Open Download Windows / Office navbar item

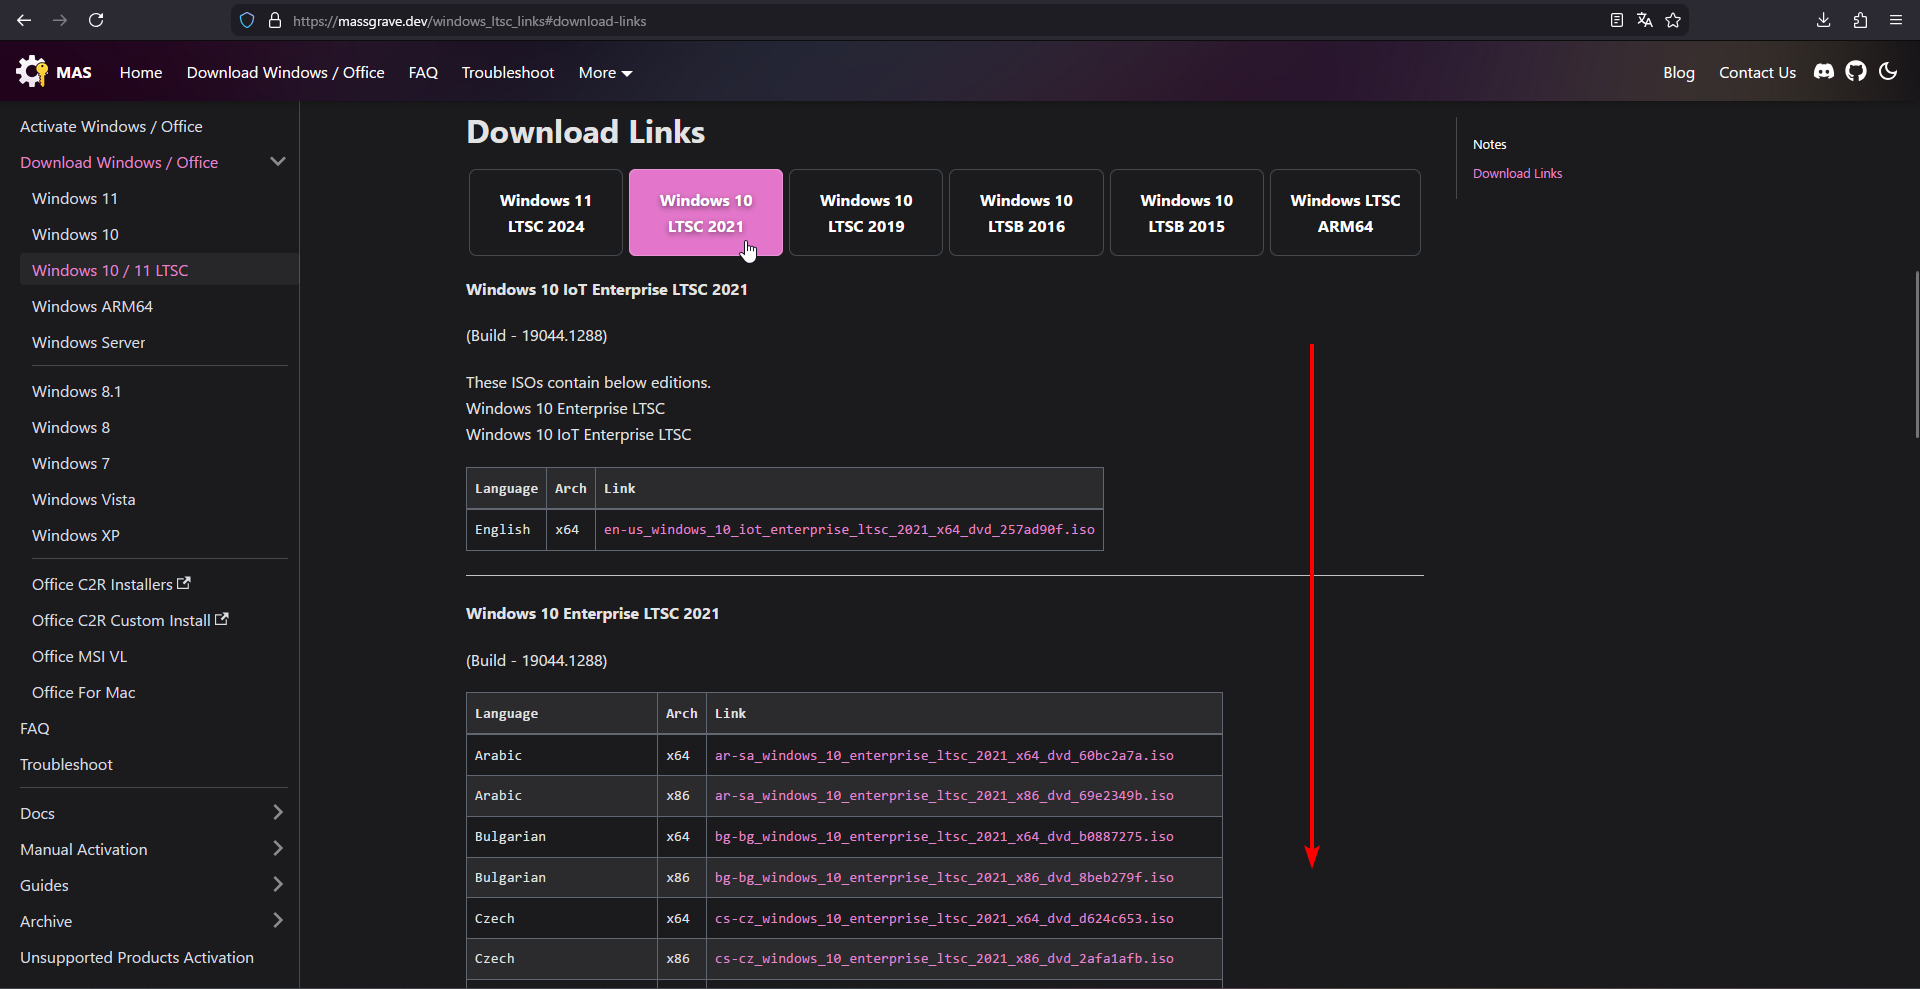coord(285,72)
